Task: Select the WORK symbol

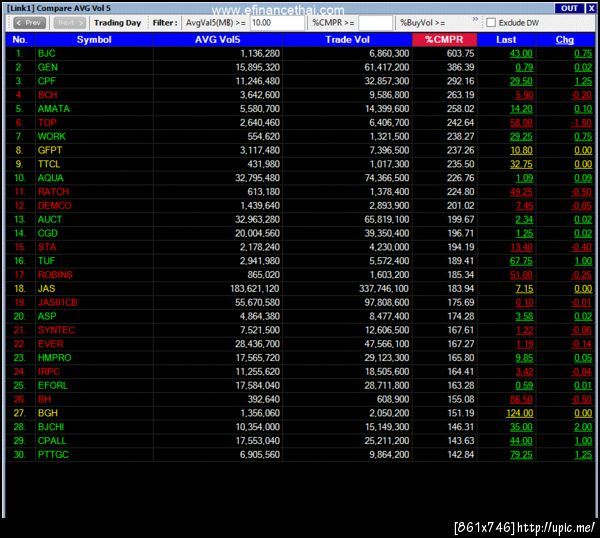Action: [51, 137]
